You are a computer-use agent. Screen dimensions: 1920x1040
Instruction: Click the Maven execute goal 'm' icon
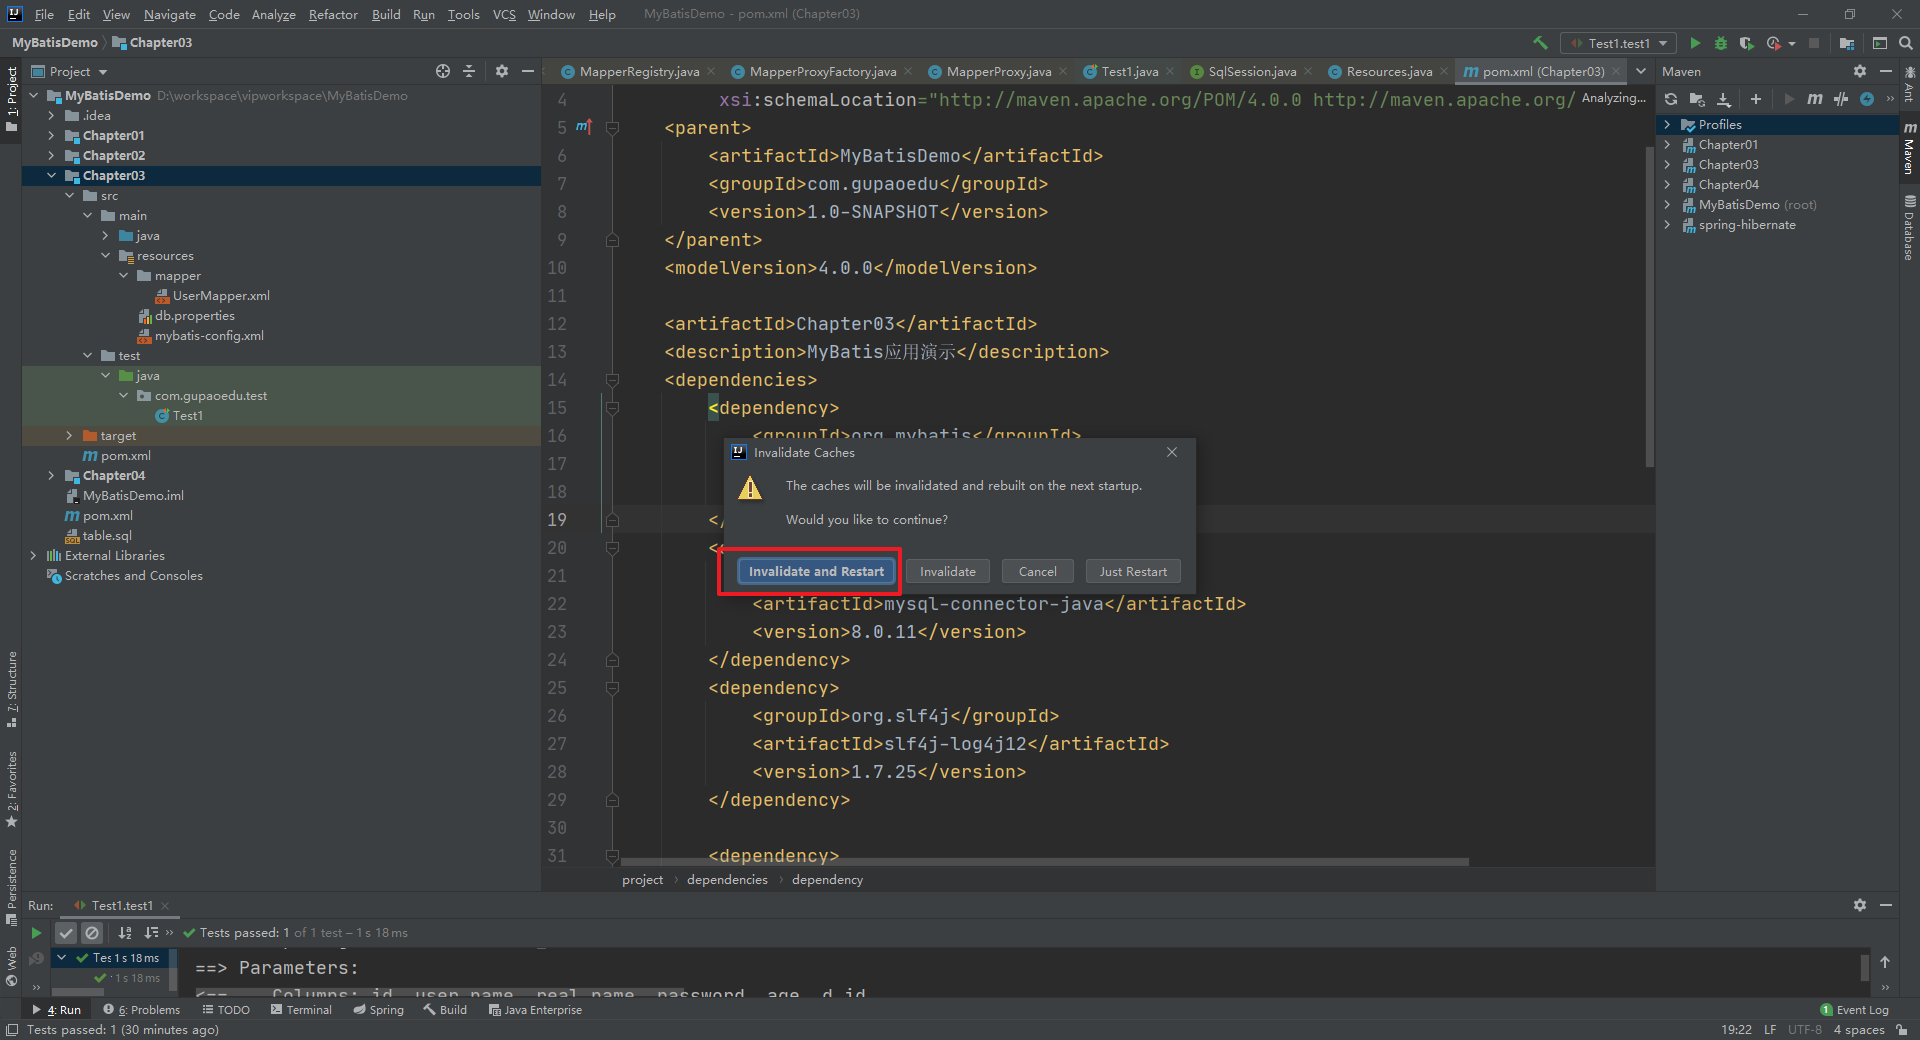1814,99
